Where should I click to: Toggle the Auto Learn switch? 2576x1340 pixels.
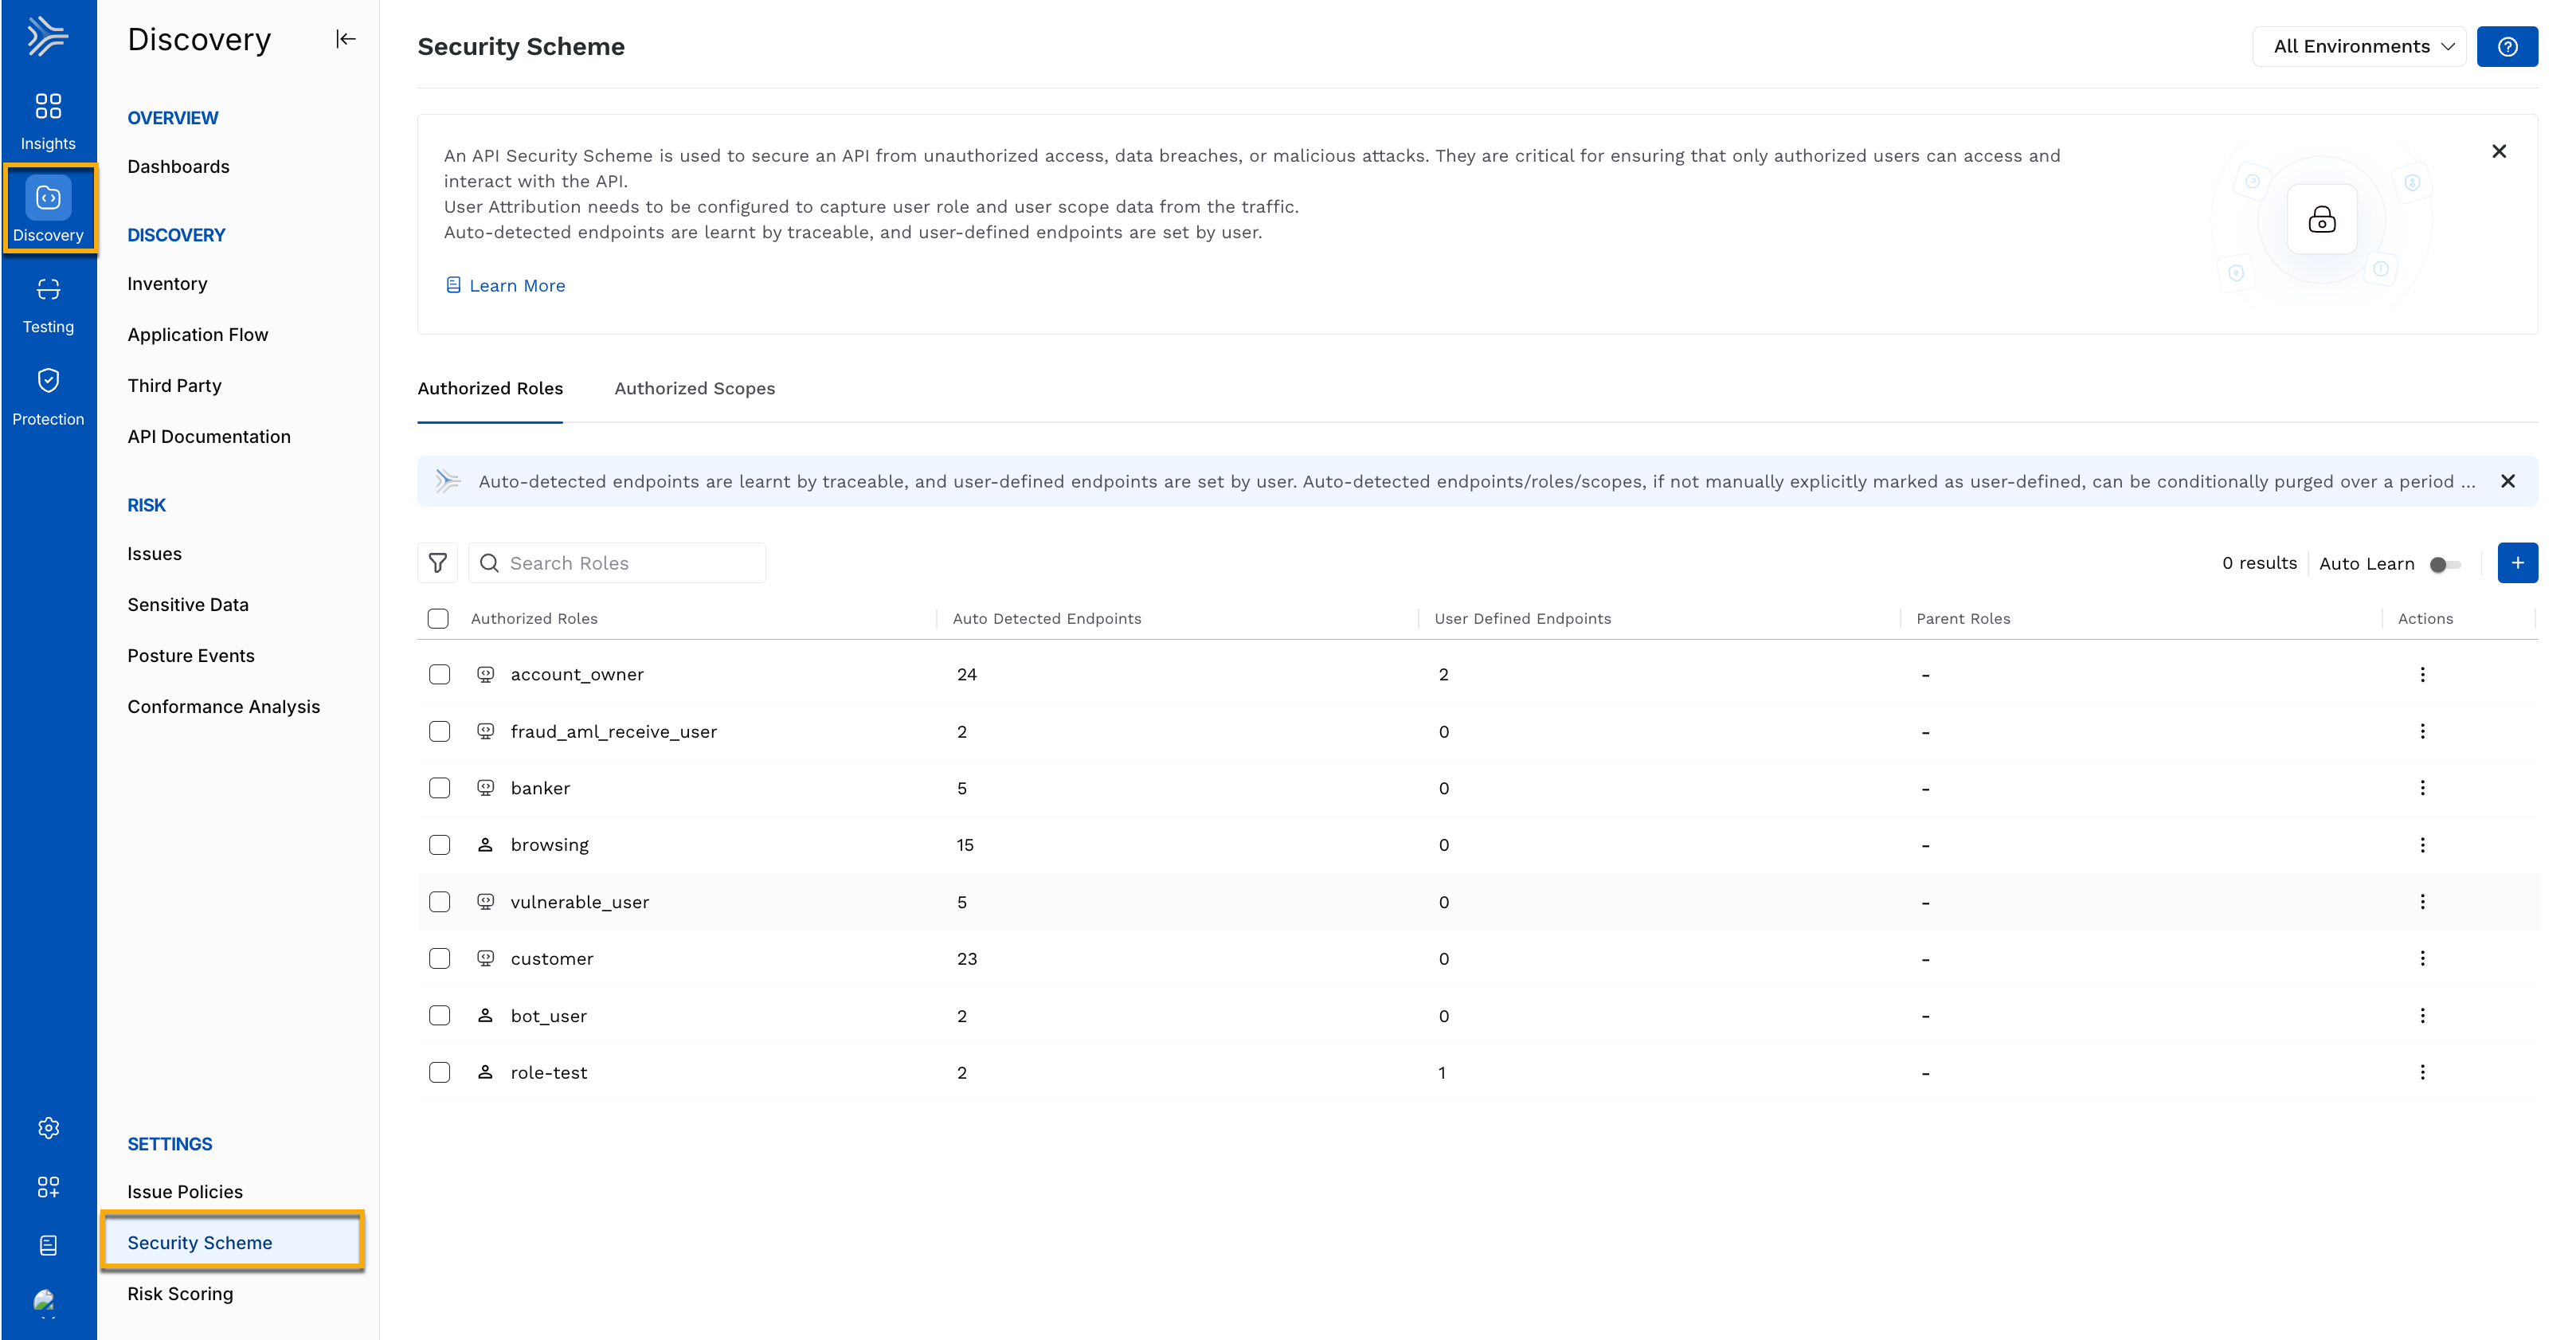point(2444,565)
